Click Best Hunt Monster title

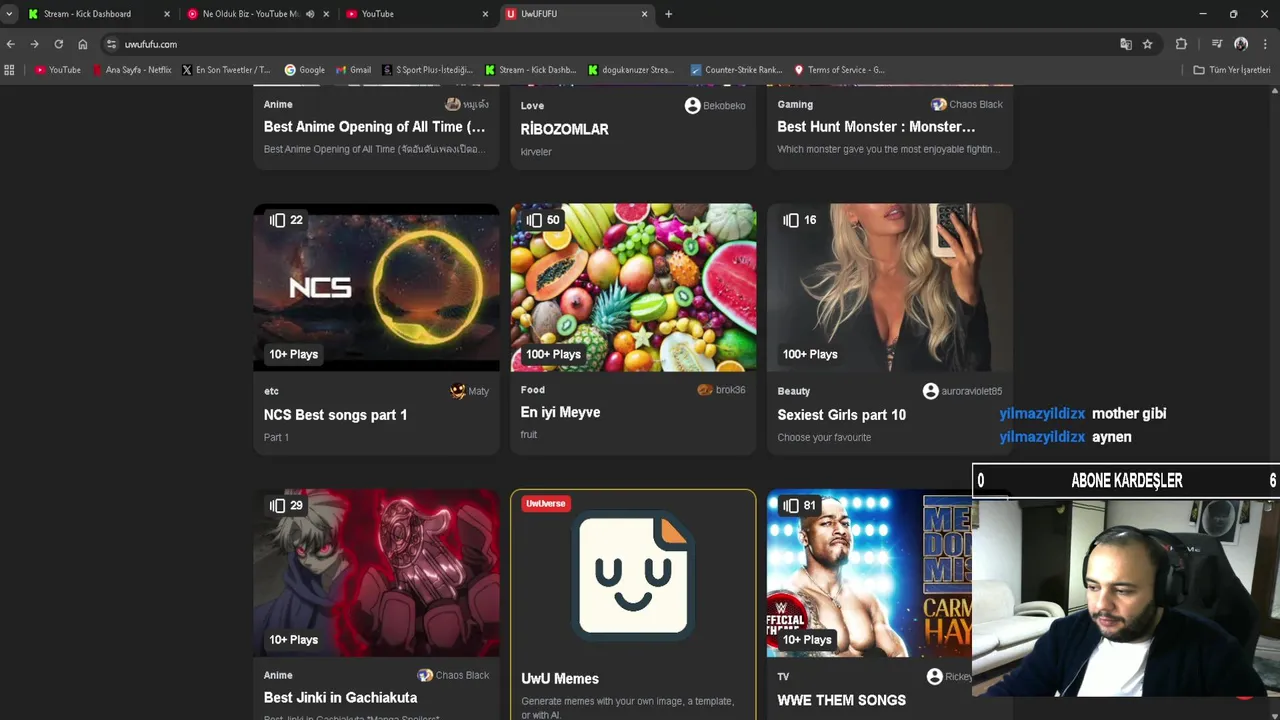876,127
